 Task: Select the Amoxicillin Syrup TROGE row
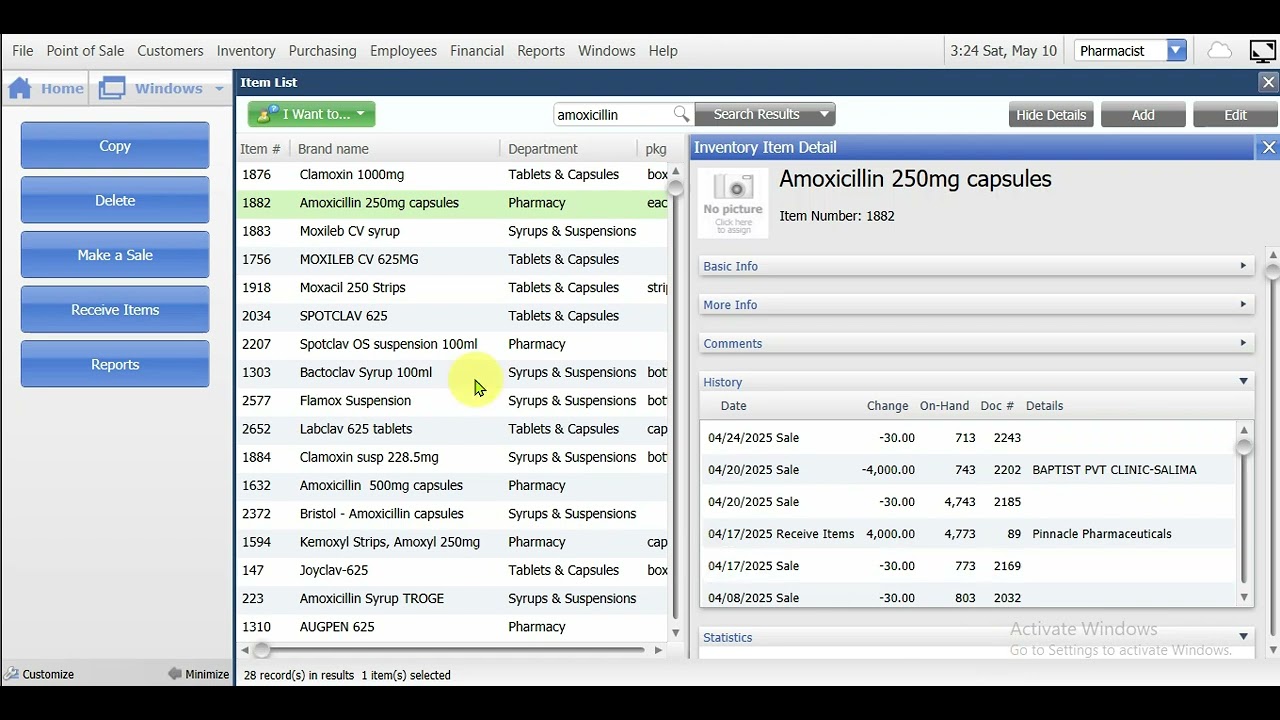click(x=453, y=598)
